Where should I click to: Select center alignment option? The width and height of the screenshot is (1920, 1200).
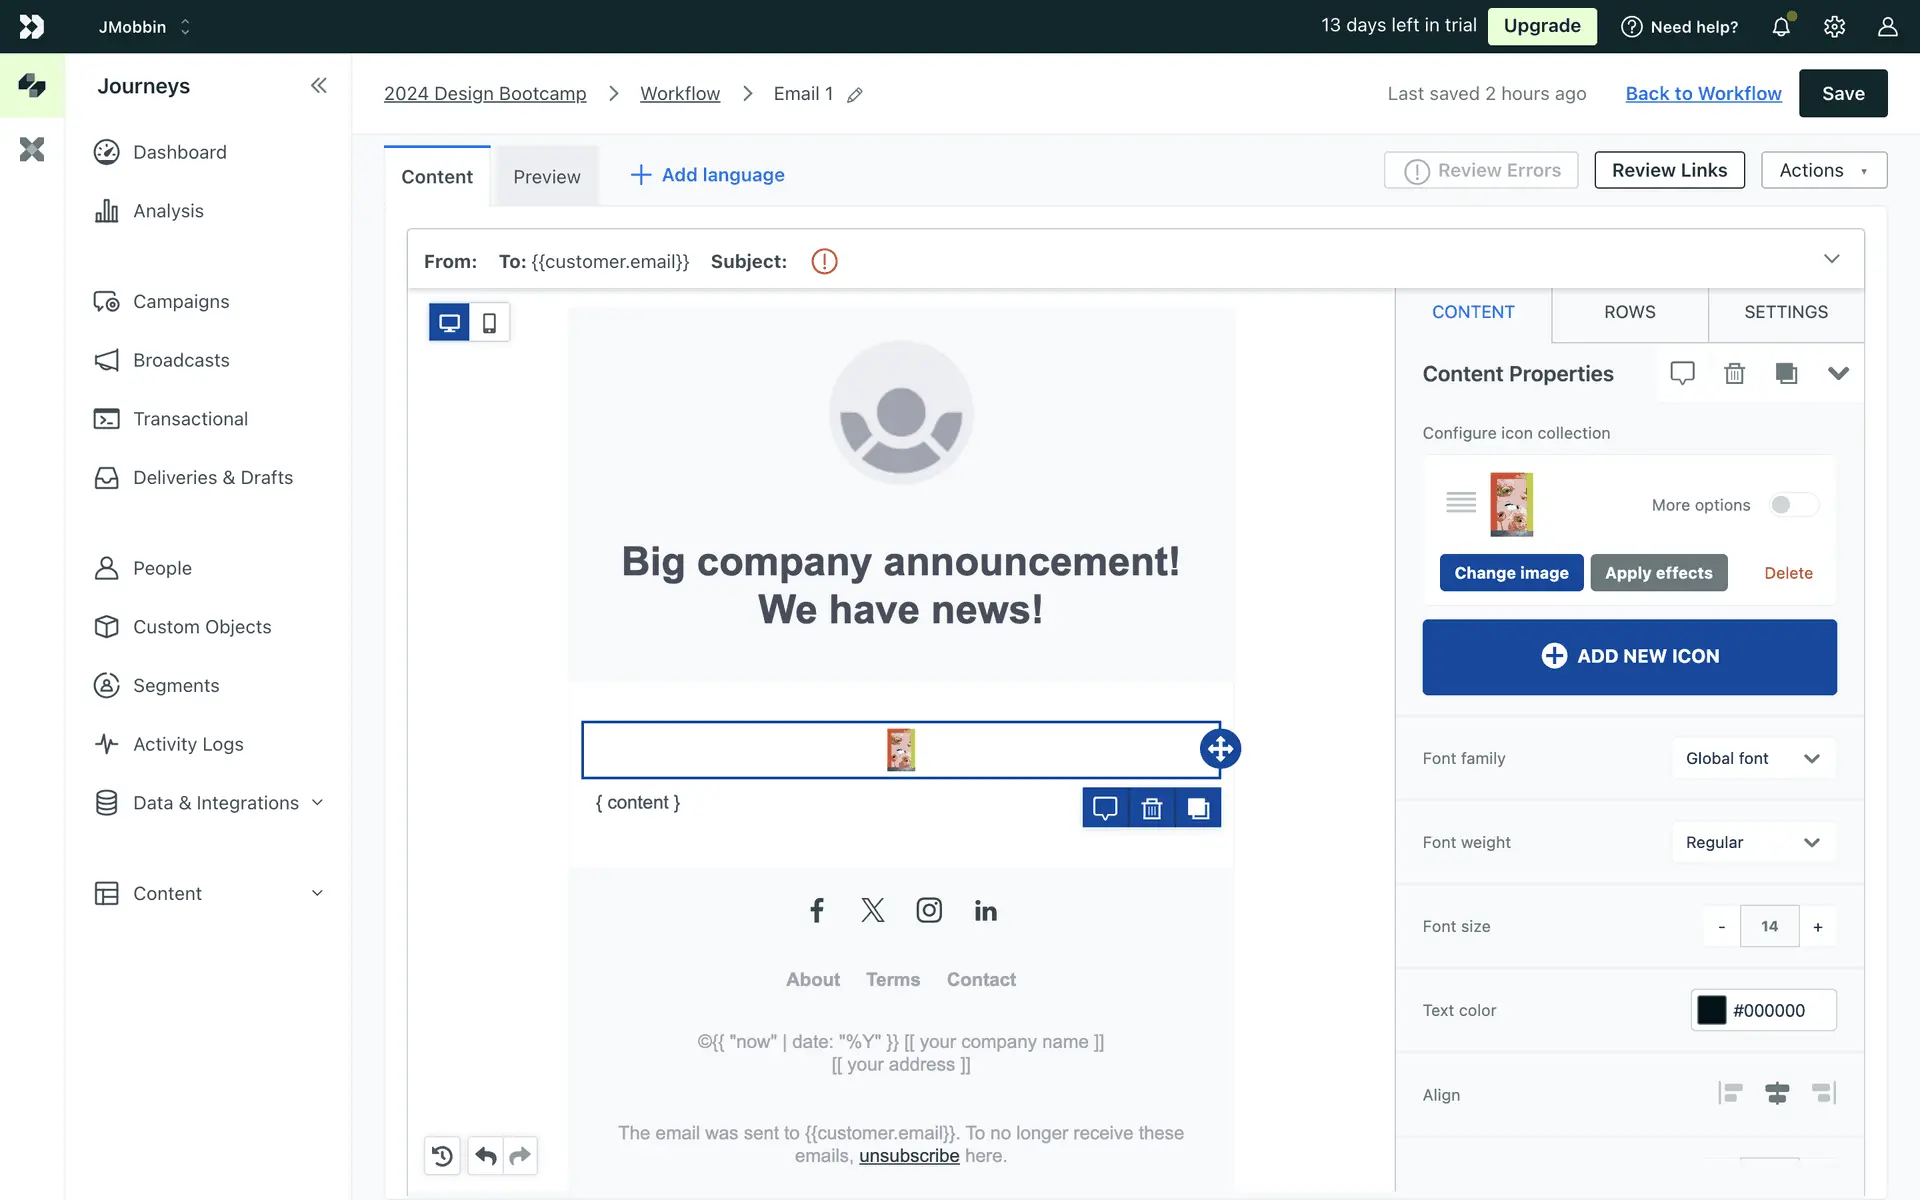(1777, 1094)
